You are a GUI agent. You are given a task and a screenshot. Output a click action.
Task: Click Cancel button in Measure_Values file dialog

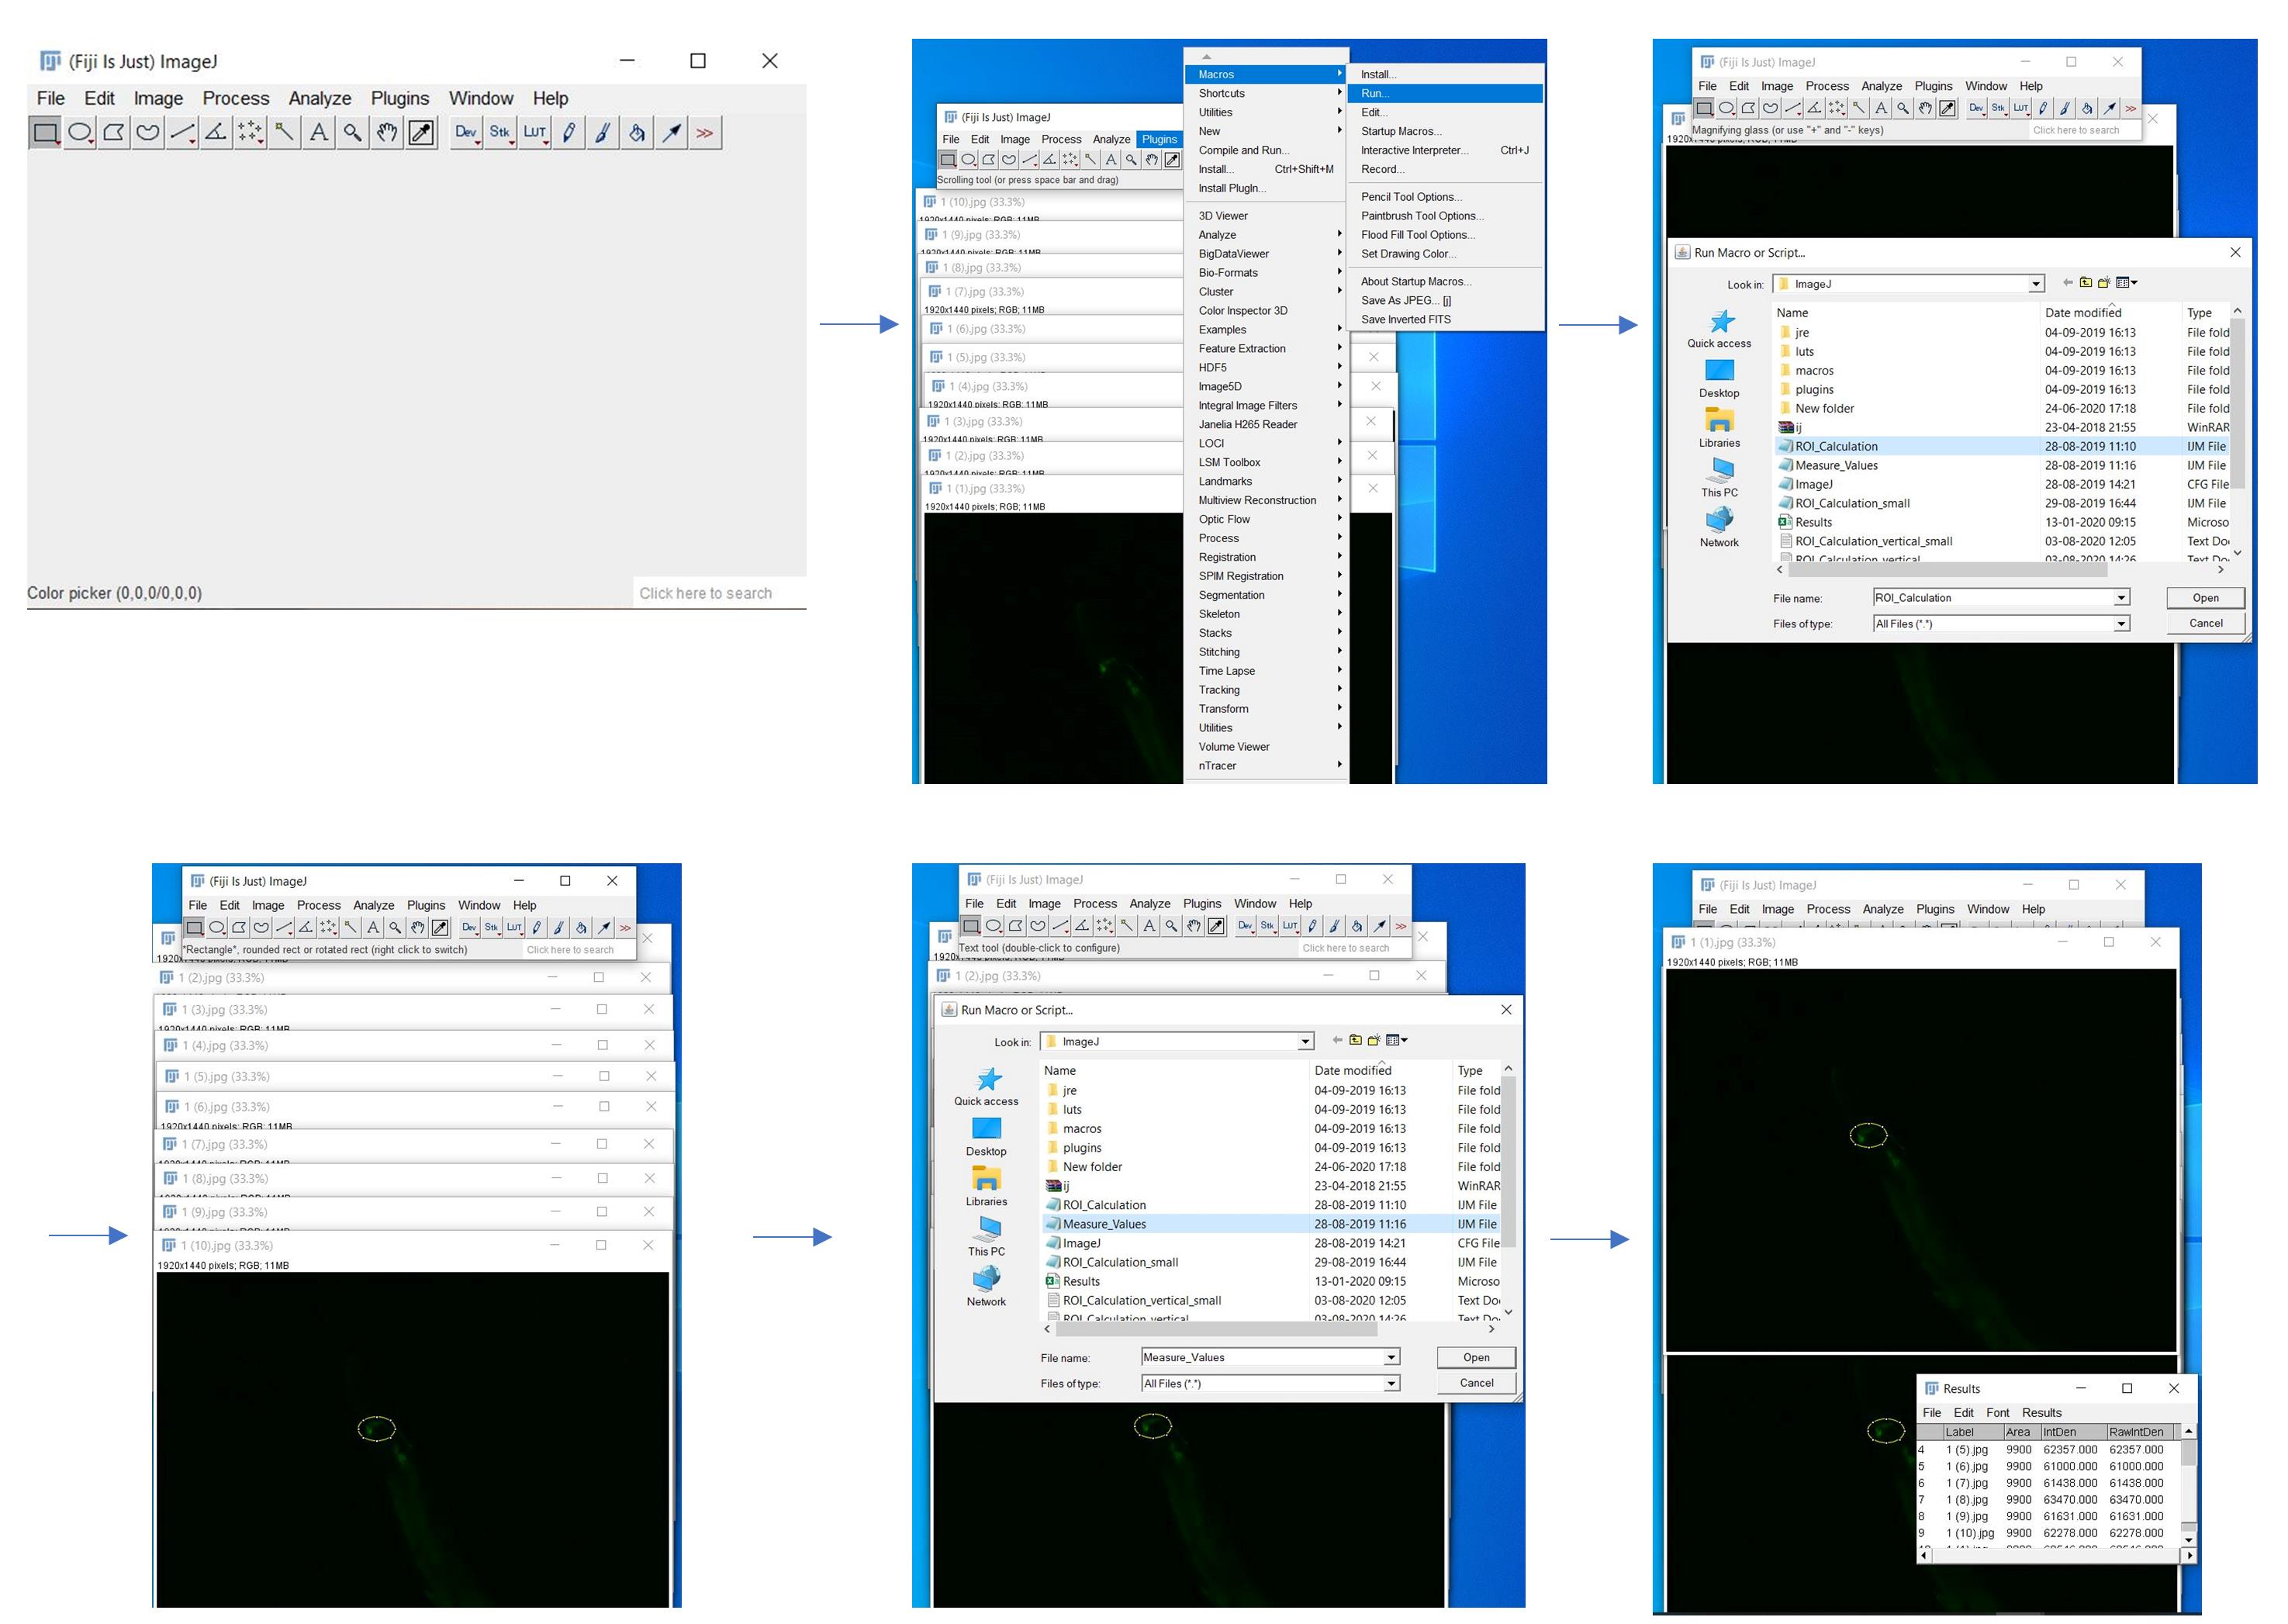click(x=1476, y=1383)
